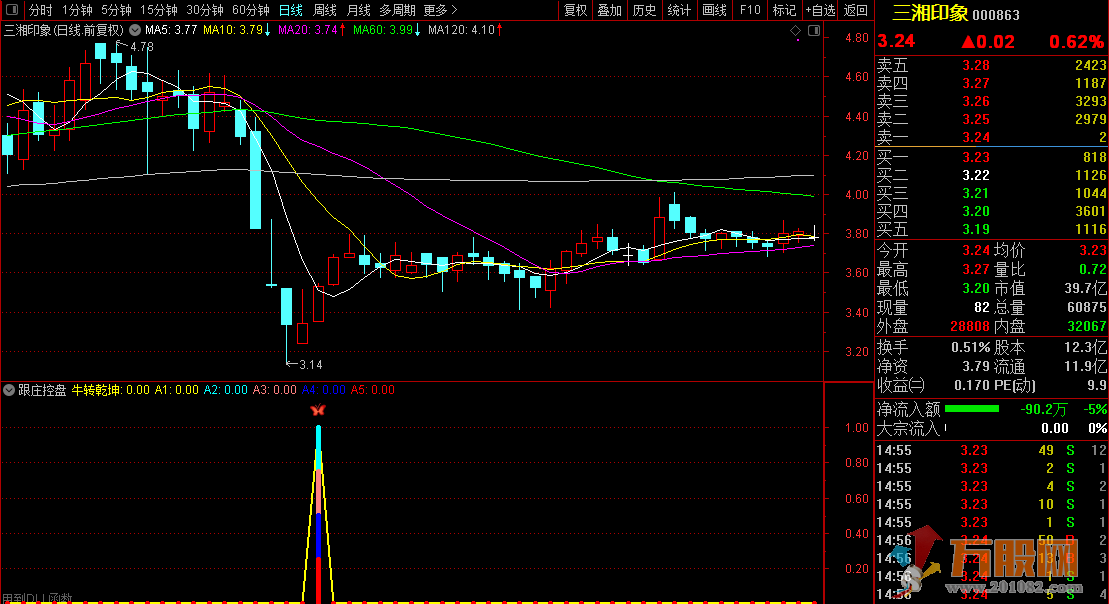Click the 三湘印象(日线.前复权) chart title
Image resolution: width=1109 pixels, height=604 pixels.
click(64, 30)
